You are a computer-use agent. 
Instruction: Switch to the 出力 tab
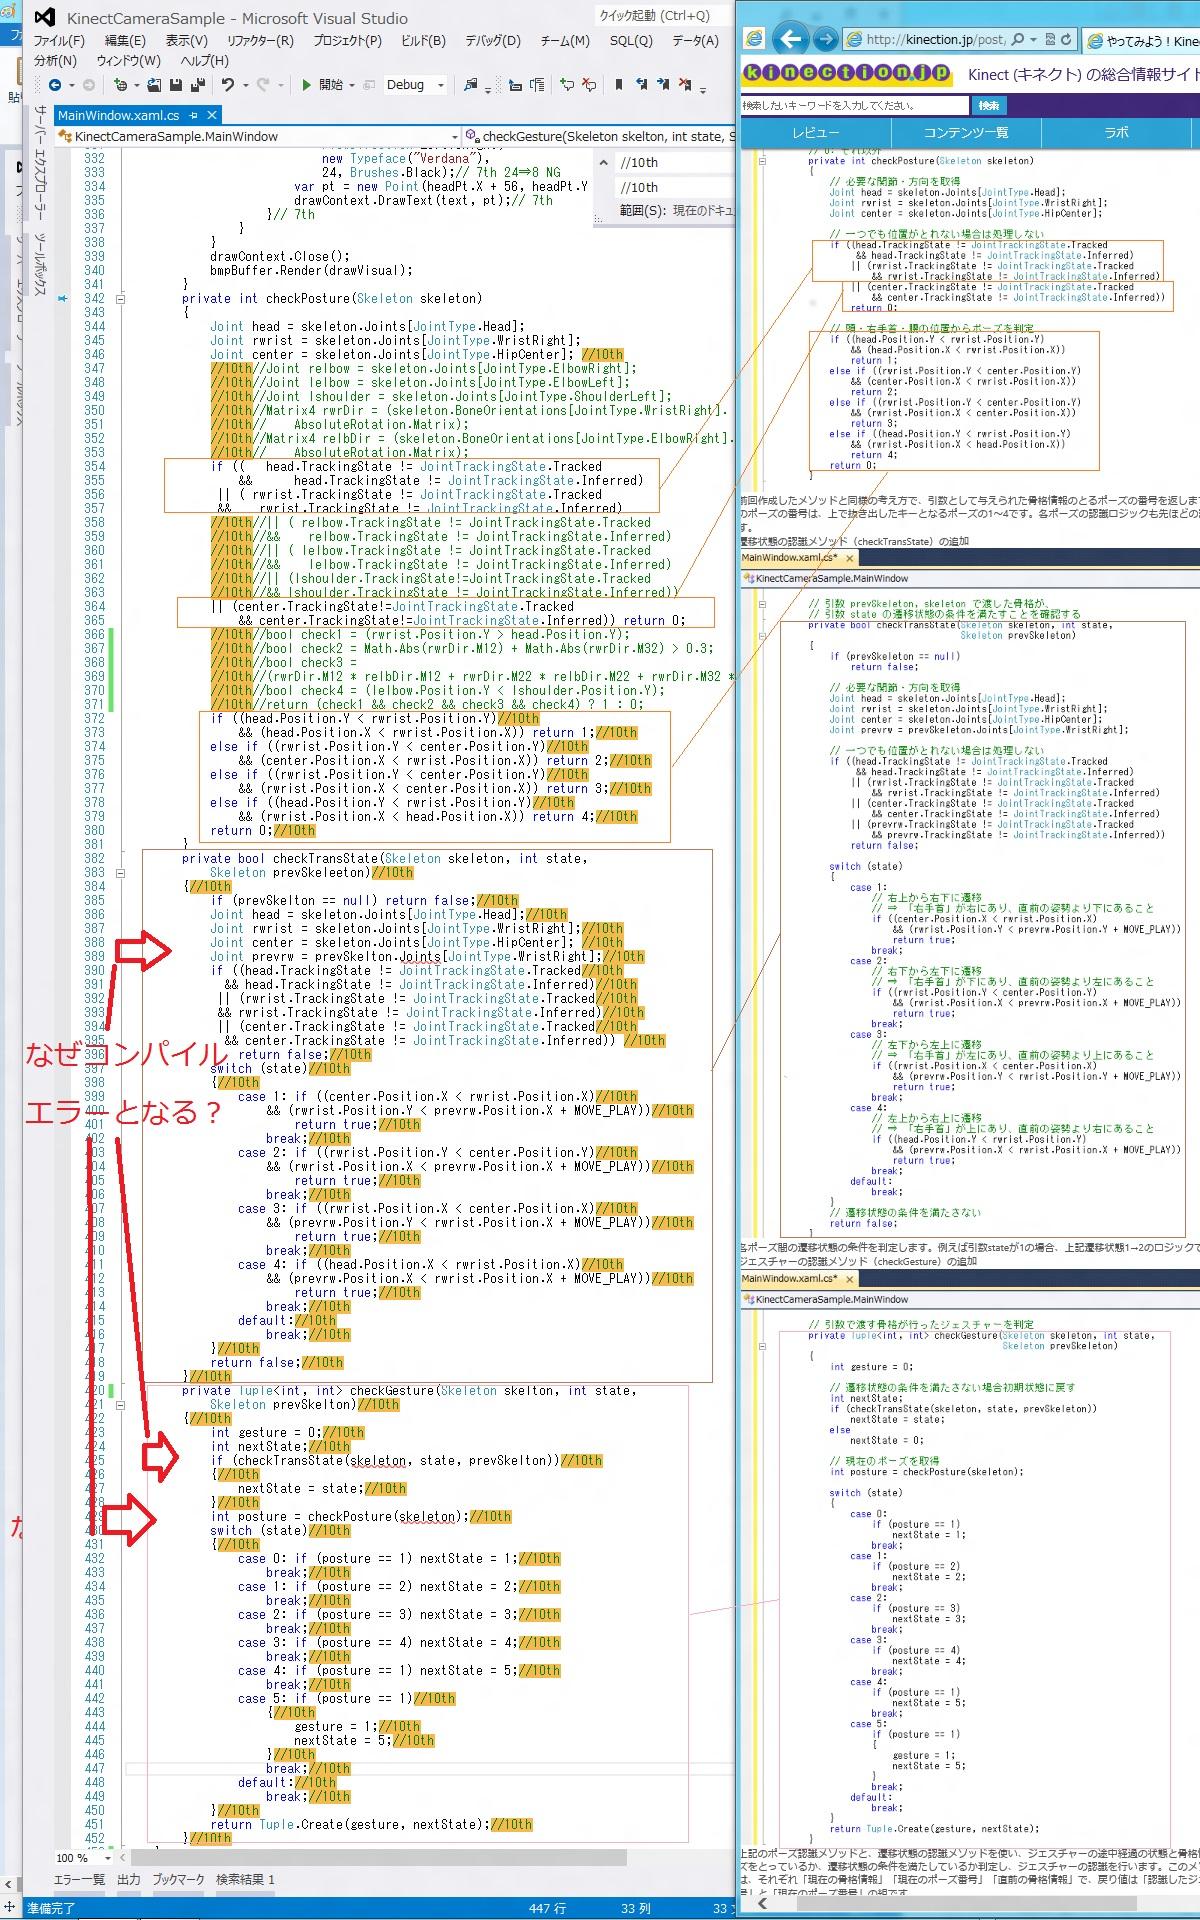(x=129, y=1880)
